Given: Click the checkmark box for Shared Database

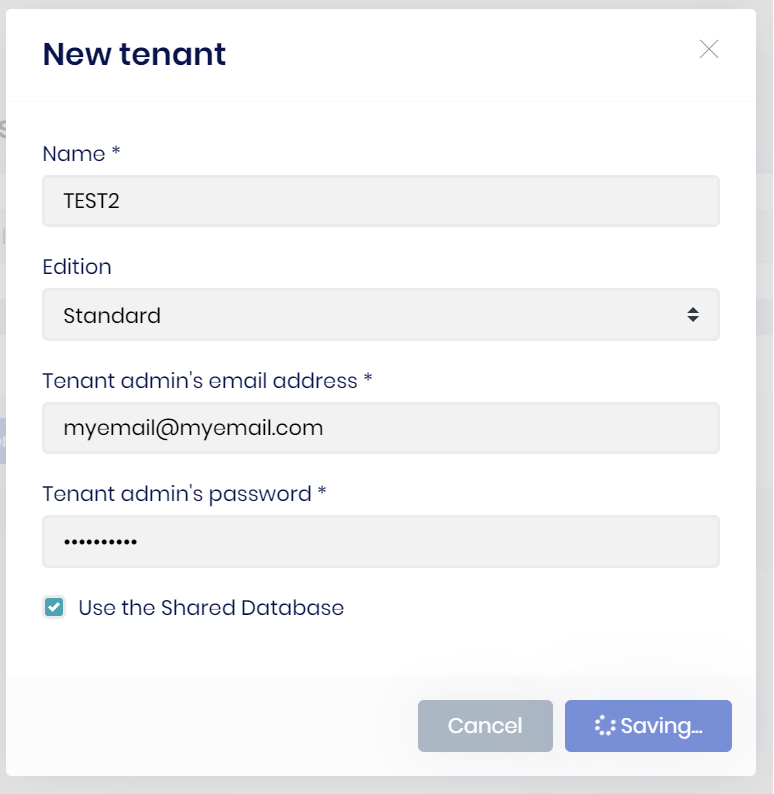Looking at the screenshot, I should click(x=54, y=607).
